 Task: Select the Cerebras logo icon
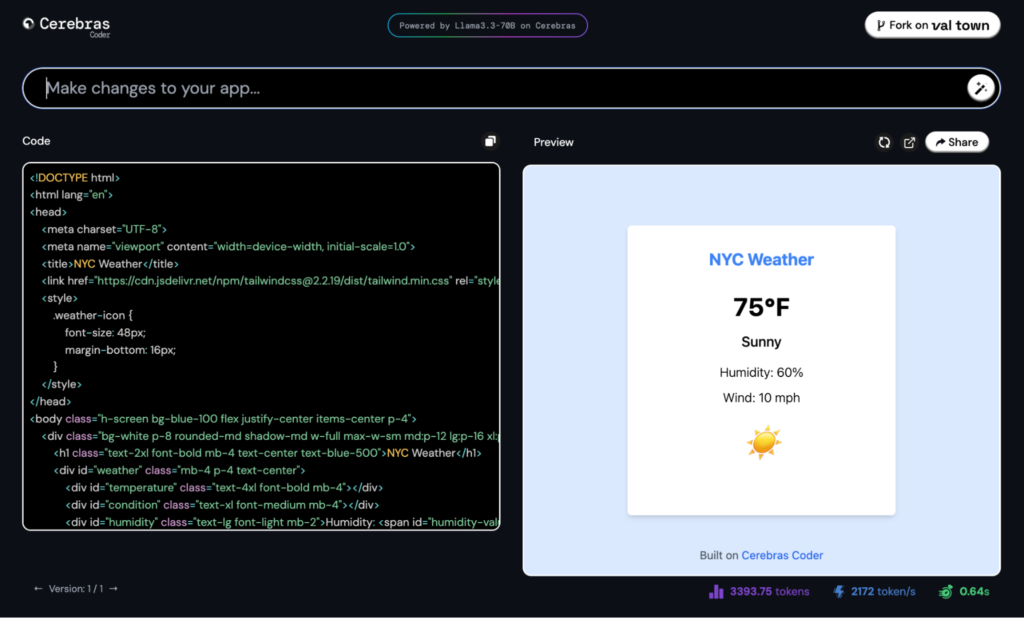point(27,25)
